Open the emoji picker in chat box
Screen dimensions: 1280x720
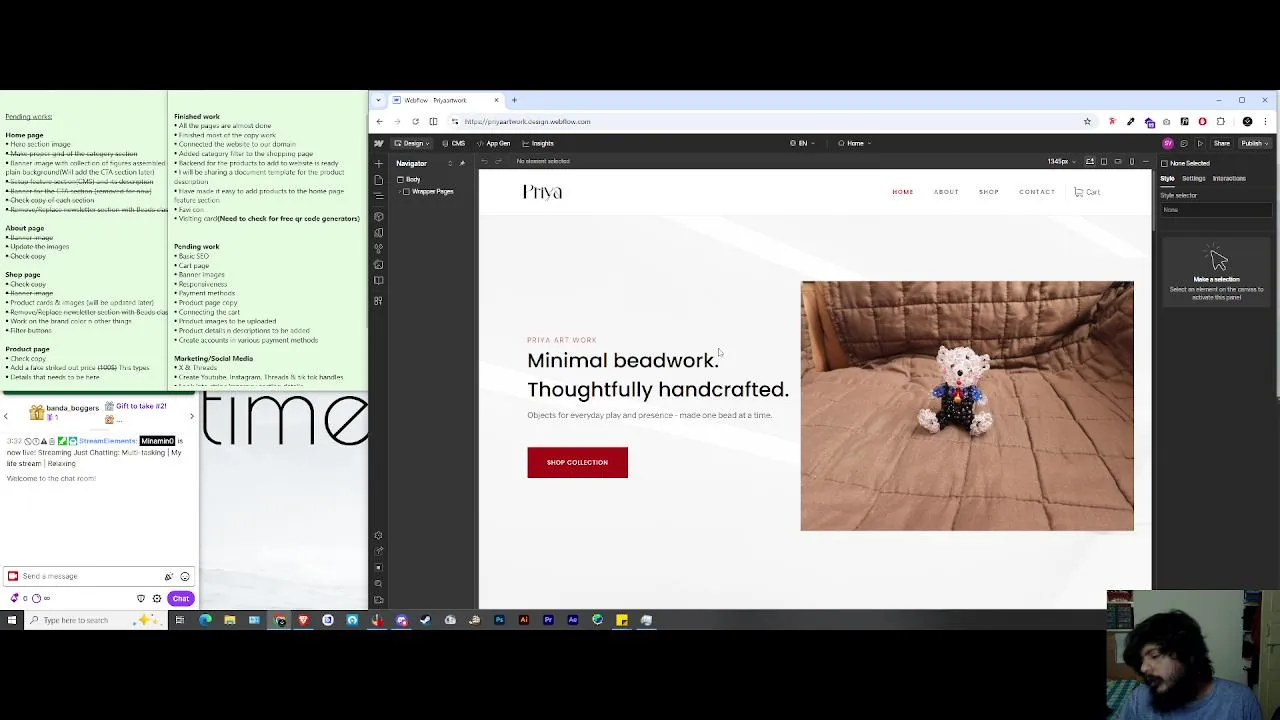pos(185,576)
